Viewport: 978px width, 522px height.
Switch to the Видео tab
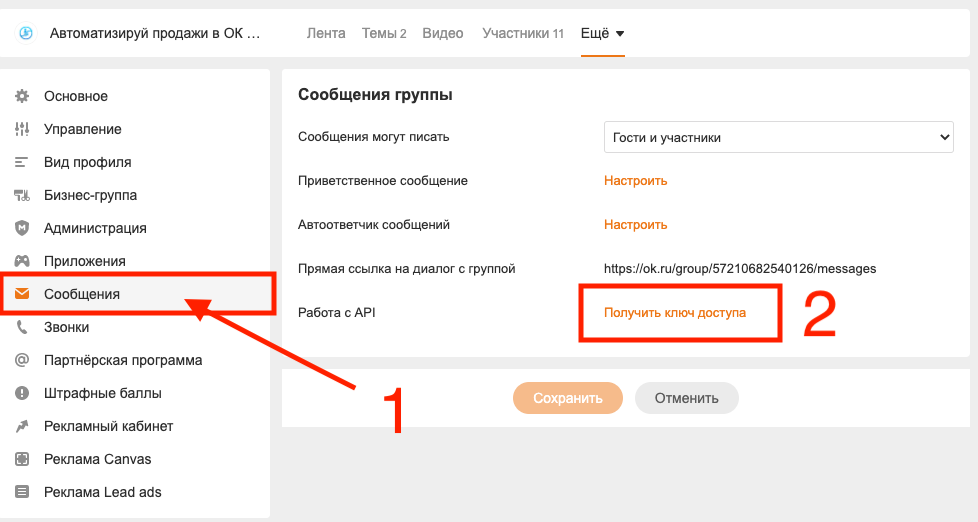point(443,33)
